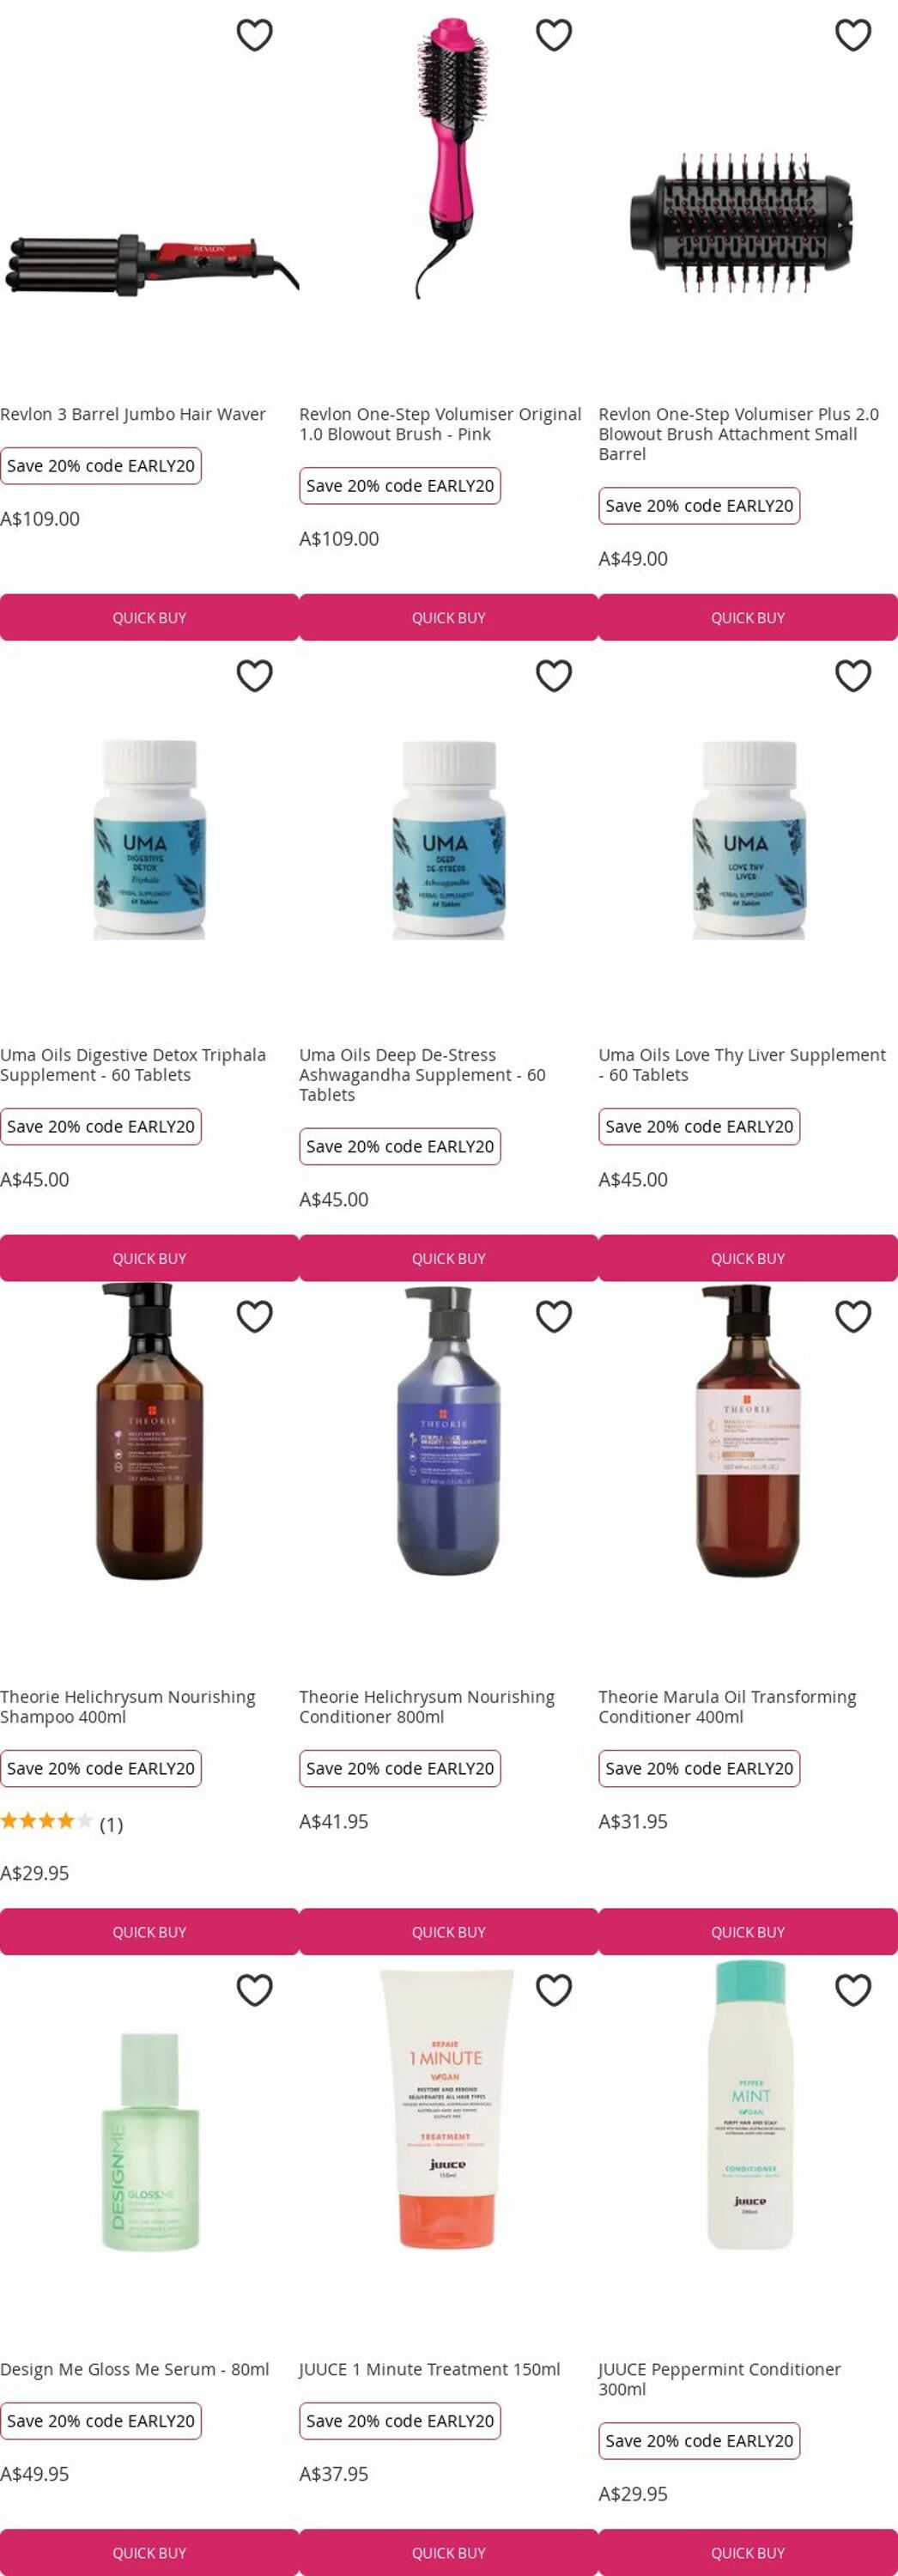Open the Design Me Gloss Me Serum bottle image
This screenshot has width=898, height=2576.
pyautogui.click(x=150, y=2142)
